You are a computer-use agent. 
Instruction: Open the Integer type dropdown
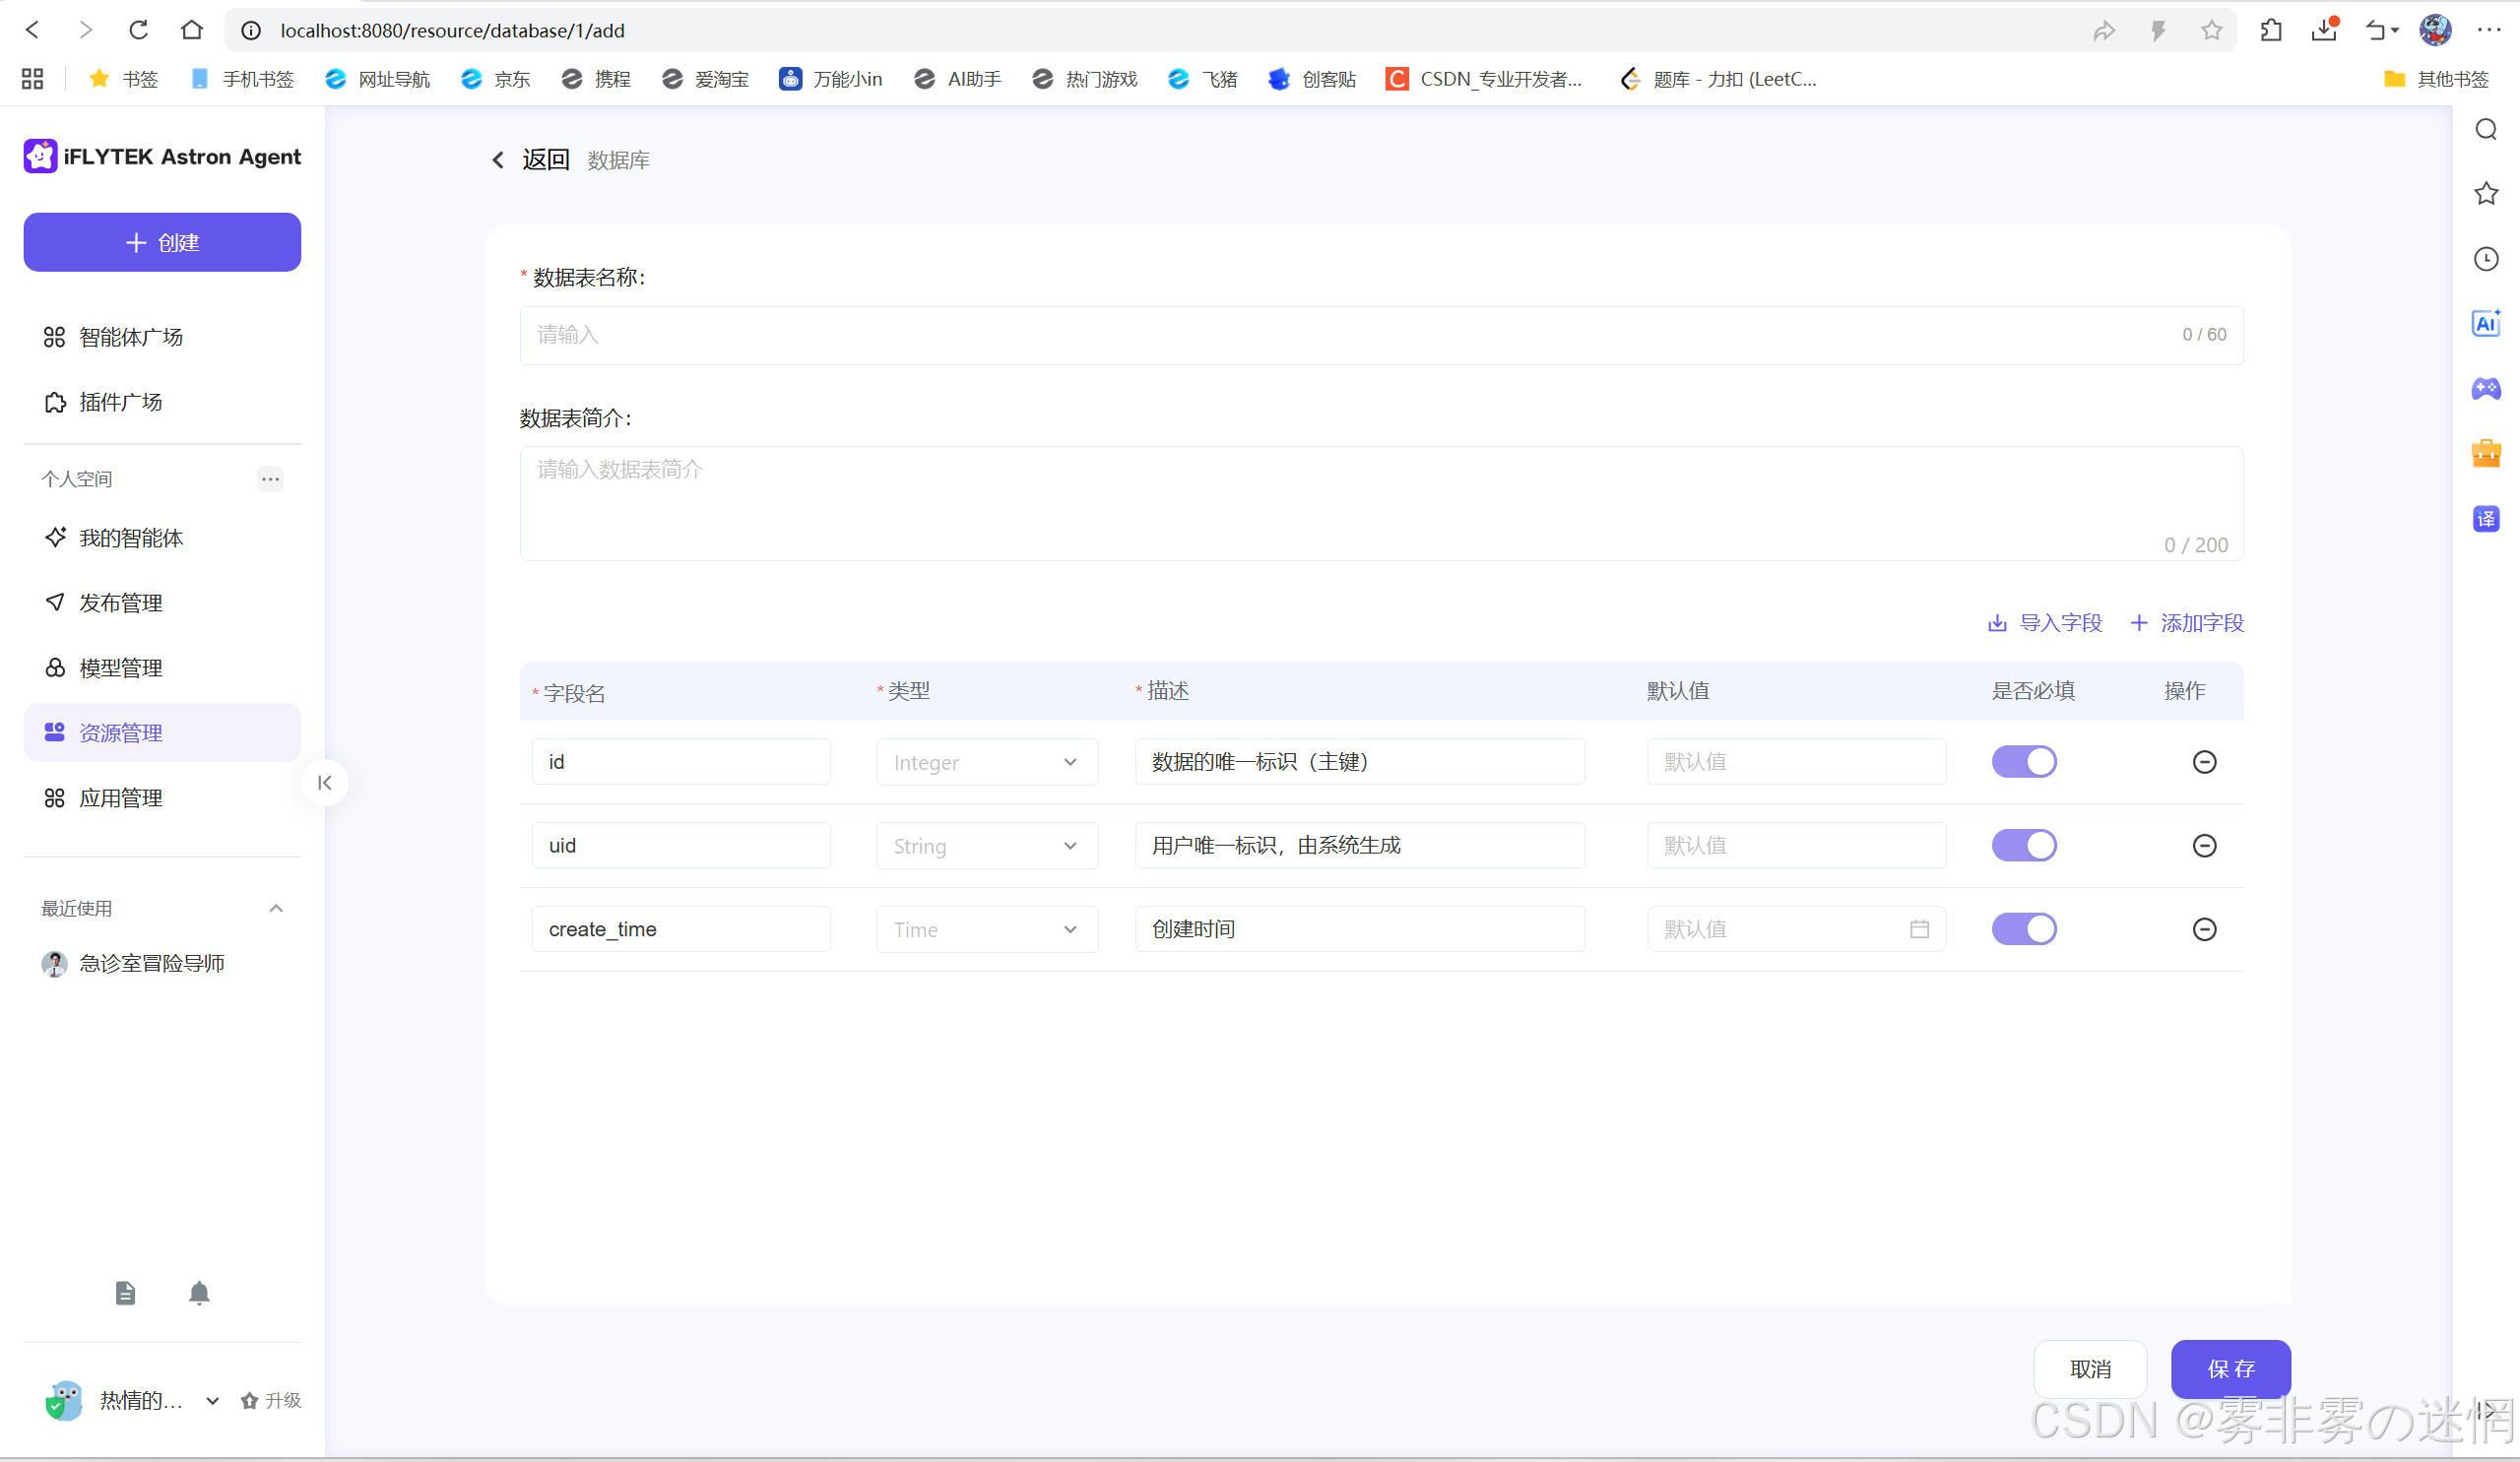986,762
